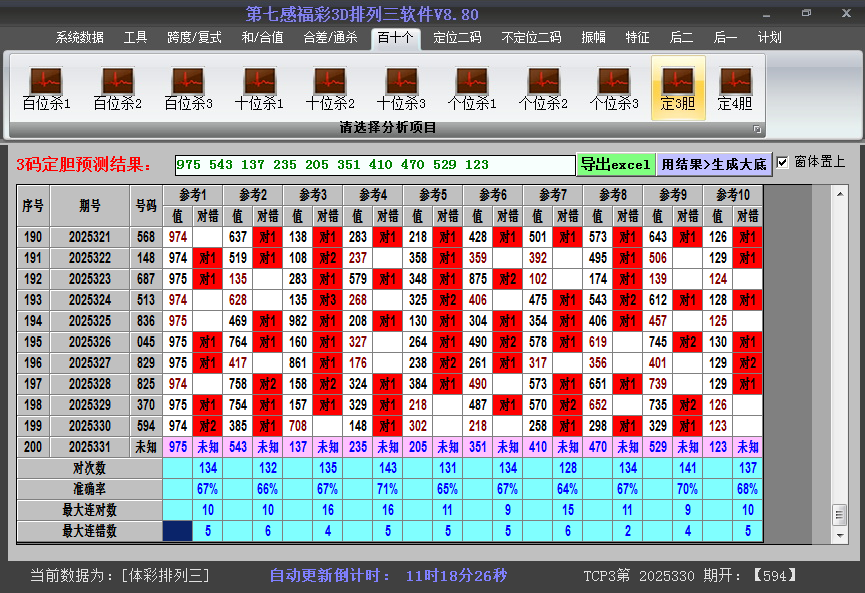Viewport: 865px width, 593px height.
Task: Click the 用结果>生成大底 button
Action: (x=716, y=162)
